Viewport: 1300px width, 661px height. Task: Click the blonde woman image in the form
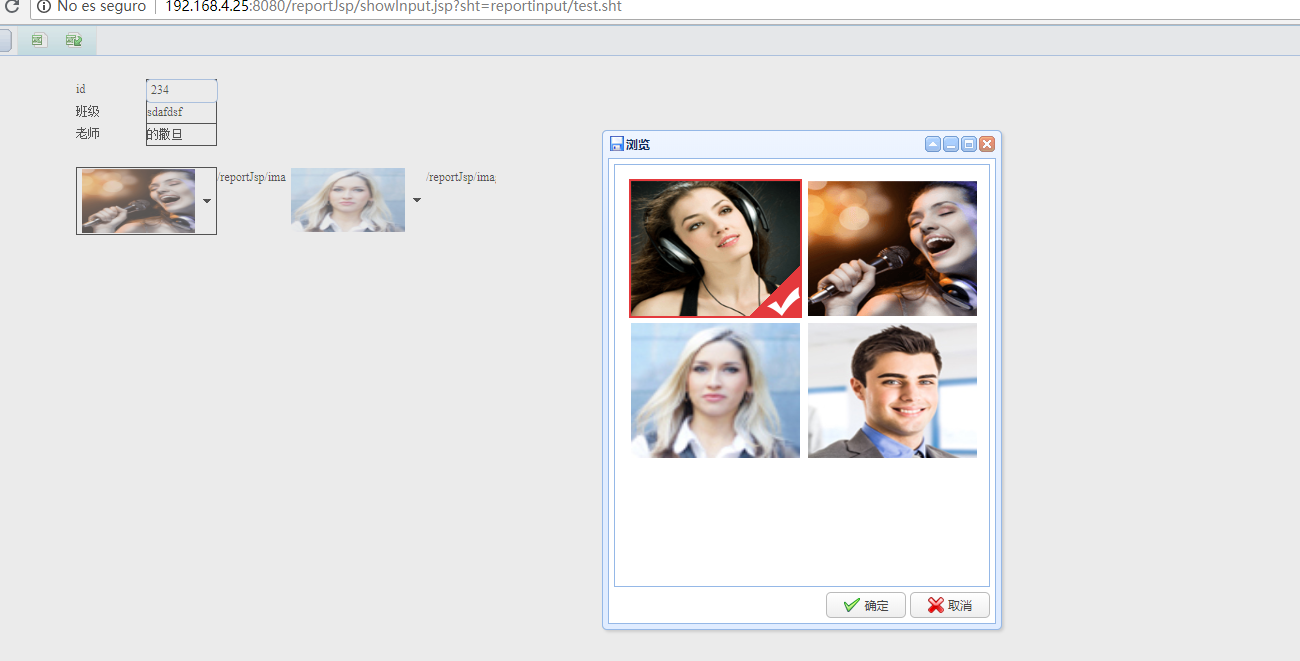pyautogui.click(x=348, y=200)
